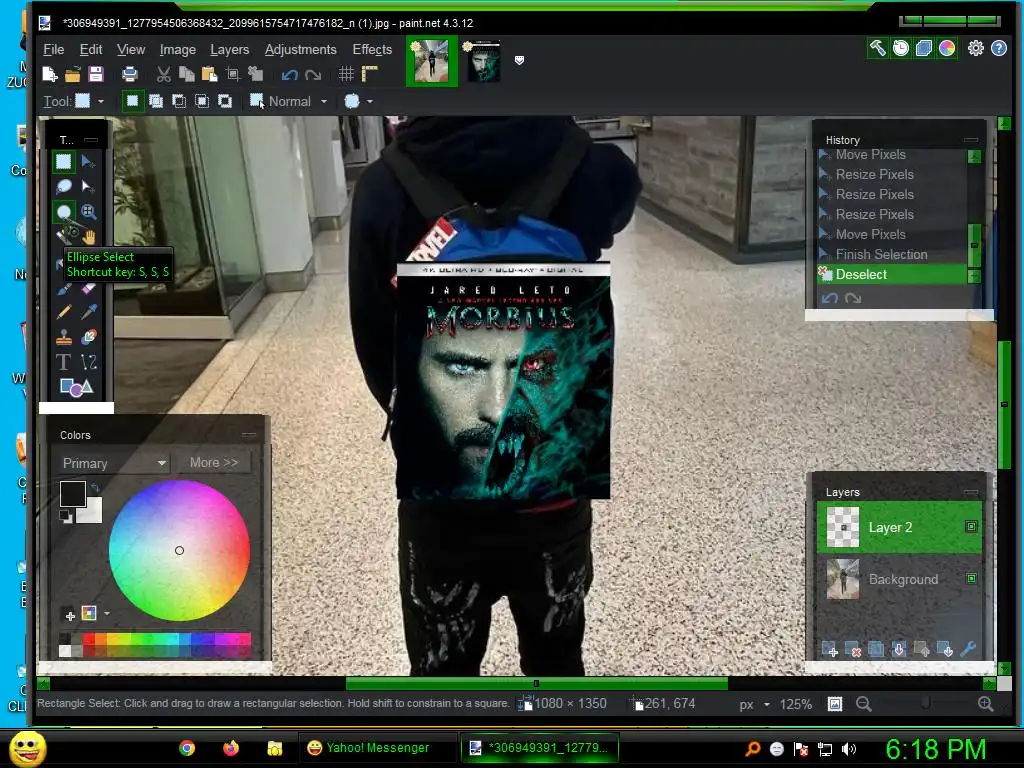Select the Clone Stamp tool
1024x768 pixels.
click(63, 337)
